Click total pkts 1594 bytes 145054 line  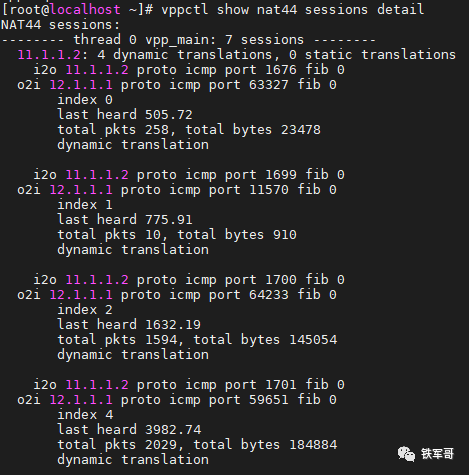[197, 340]
